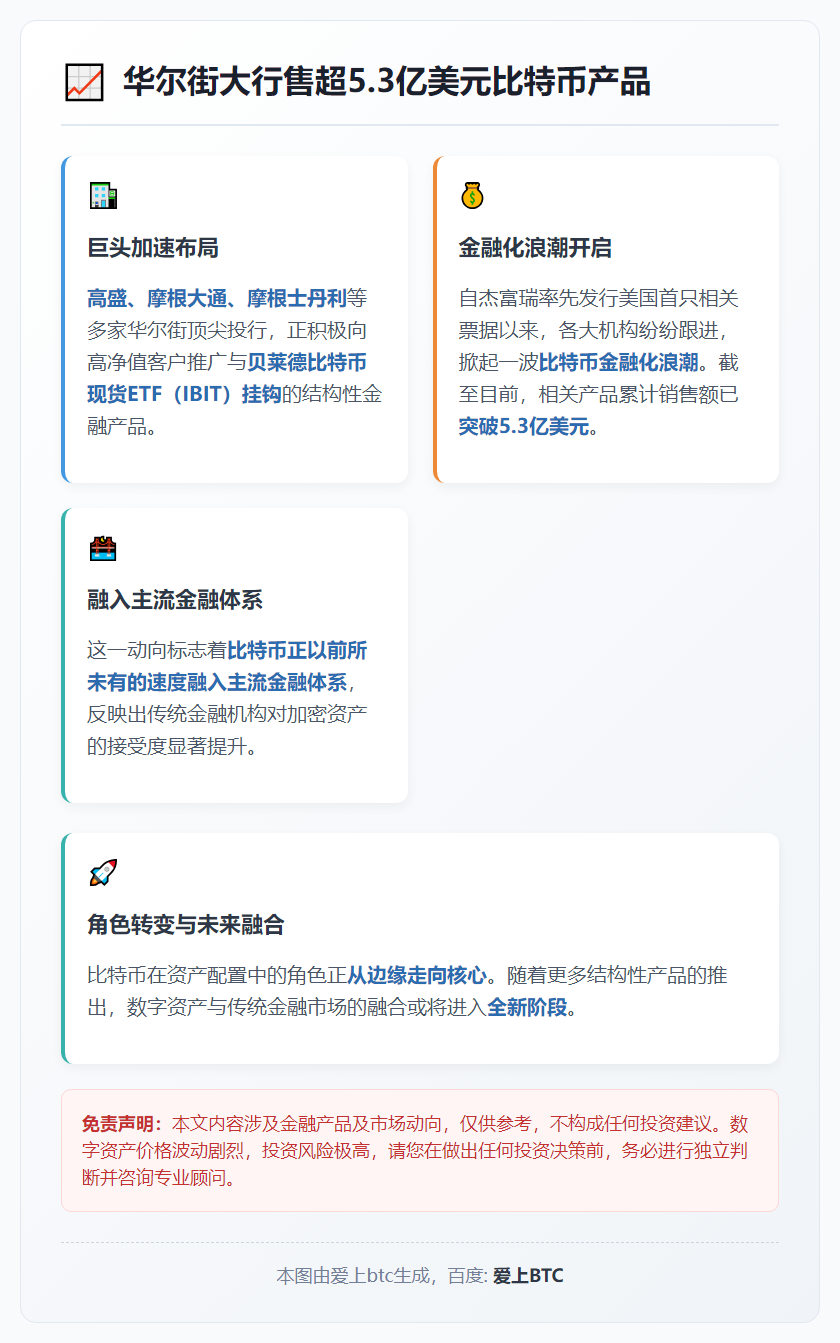Select the heading 角色转变与未来融合

coord(186,925)
